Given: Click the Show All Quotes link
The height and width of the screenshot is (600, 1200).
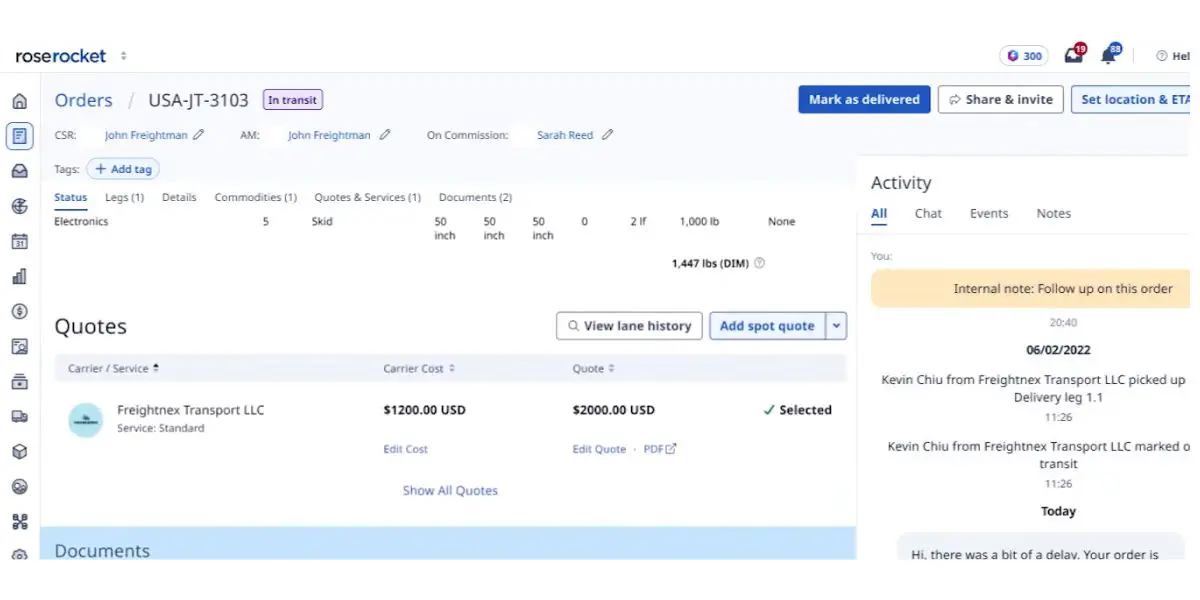Looking at the screenshot, I should (450, 491).
